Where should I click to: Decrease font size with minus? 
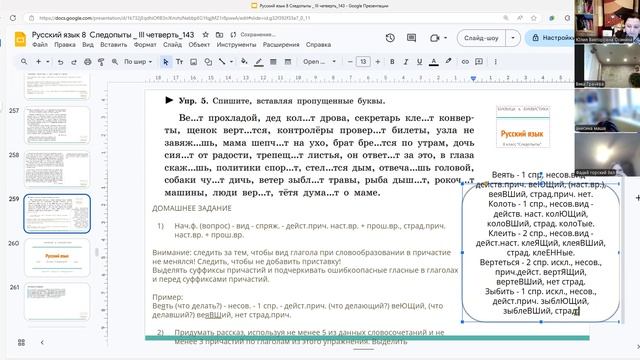coord(350,62)
